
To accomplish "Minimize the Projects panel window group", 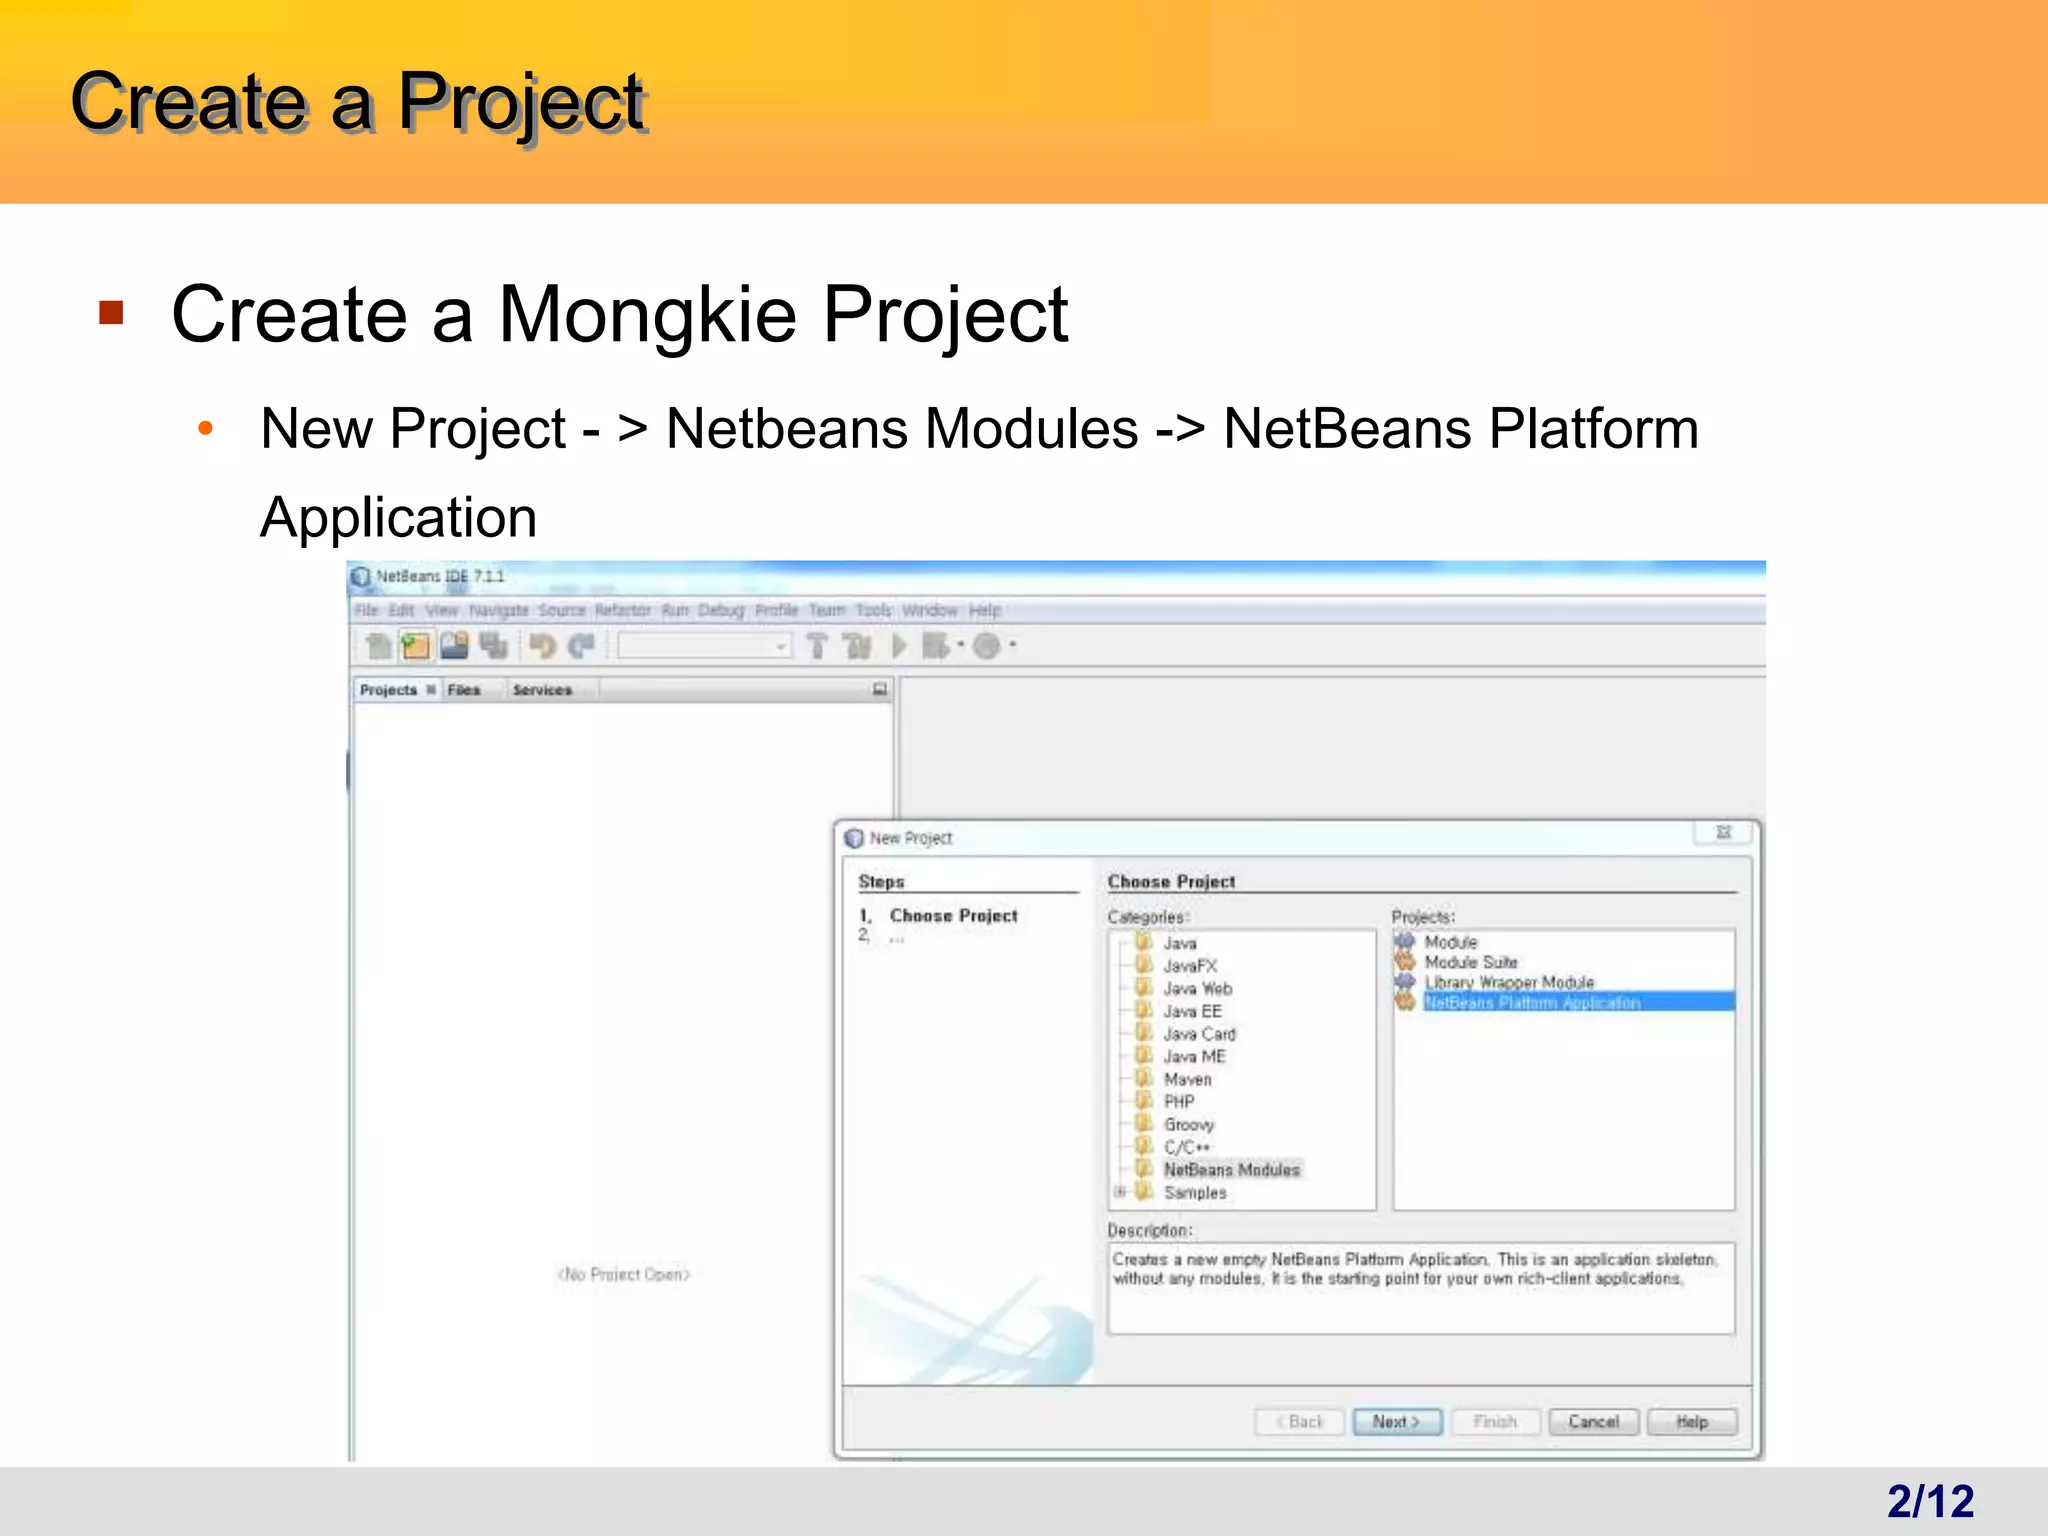I will (x=880, y=689).
